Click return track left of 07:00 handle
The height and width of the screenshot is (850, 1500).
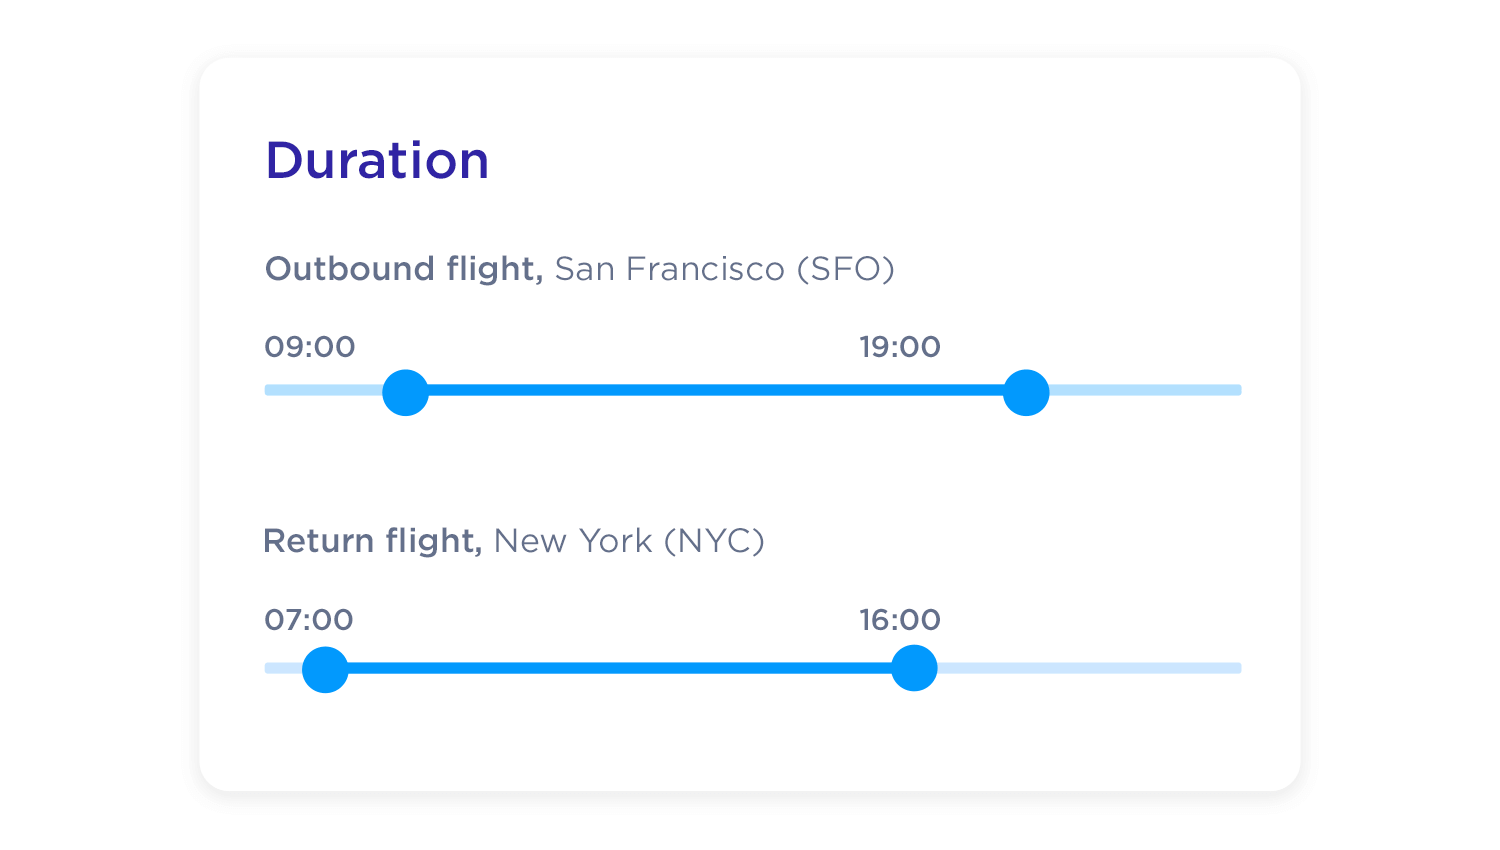[282, 668]
